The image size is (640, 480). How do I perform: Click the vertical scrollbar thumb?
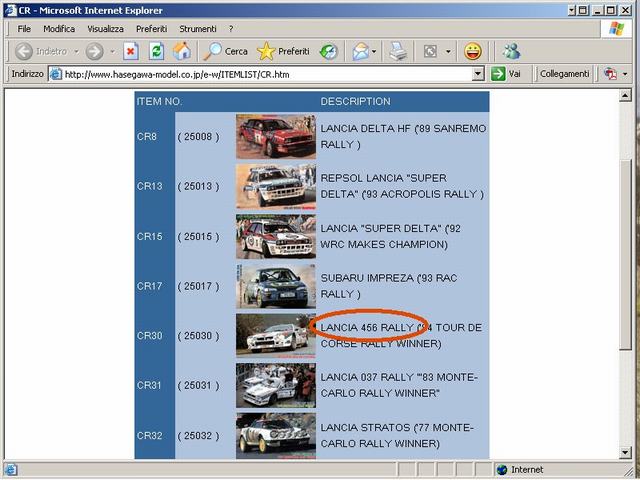point(625,254)
